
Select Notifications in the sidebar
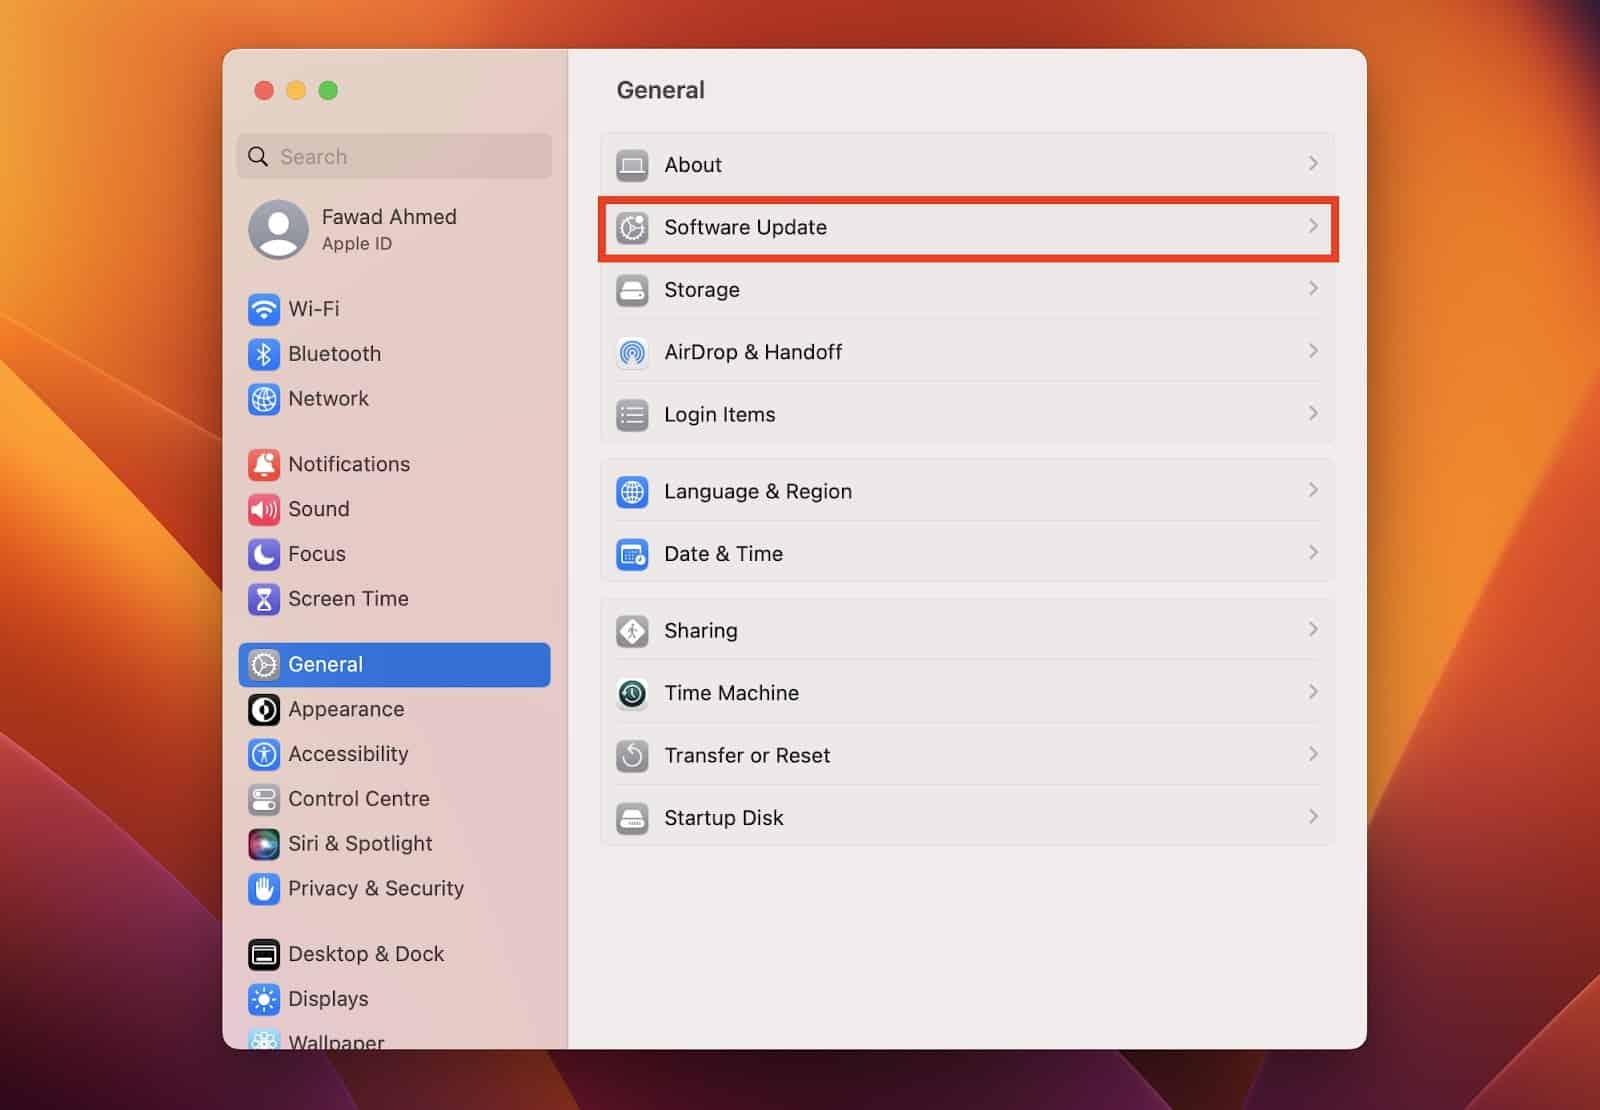click(x=394, y=464)
